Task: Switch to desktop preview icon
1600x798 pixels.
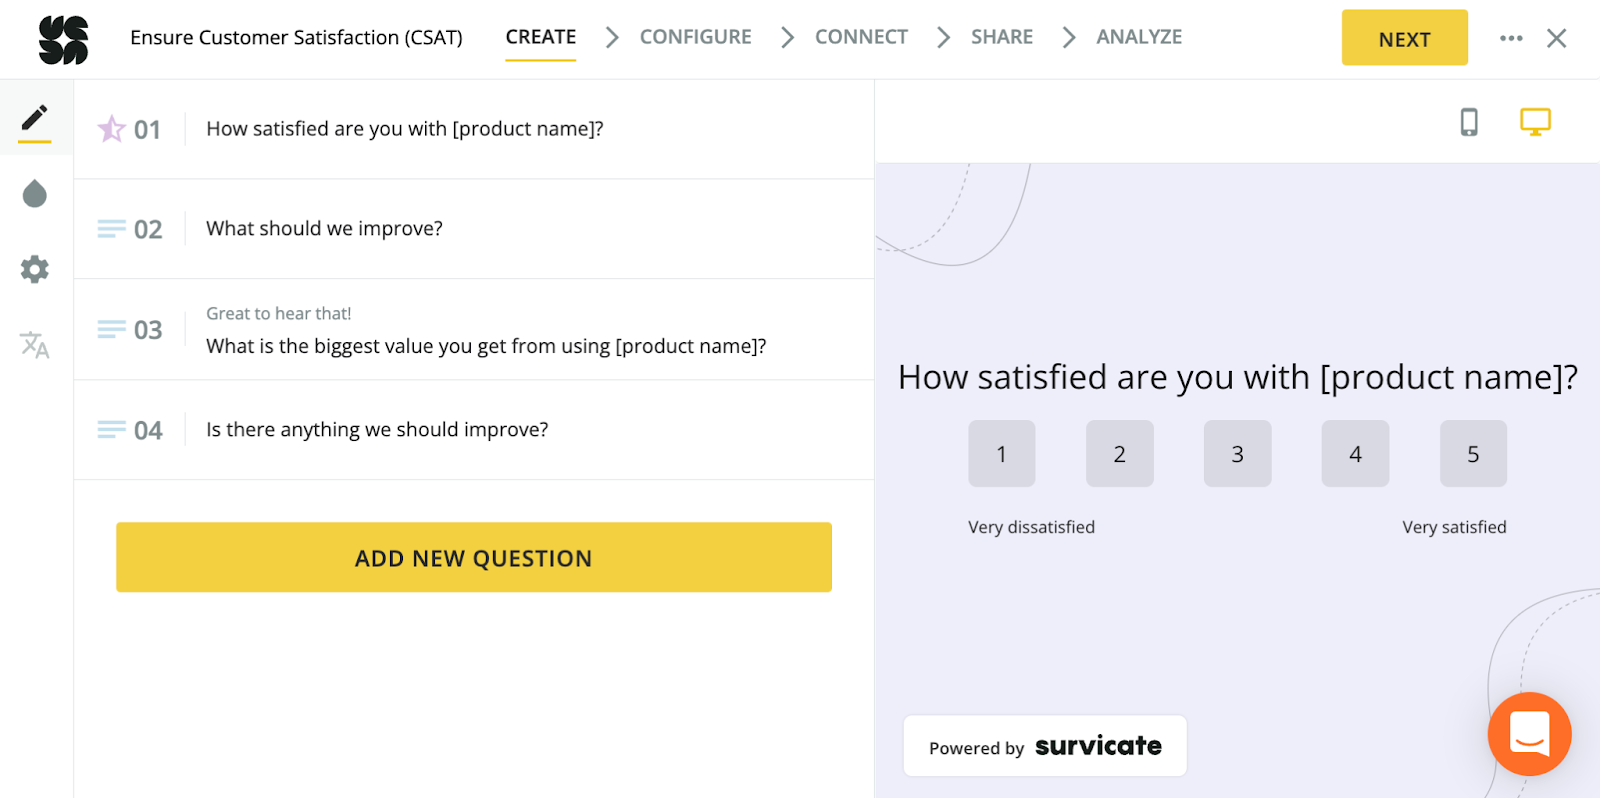Action: (x=1535, y=122)
